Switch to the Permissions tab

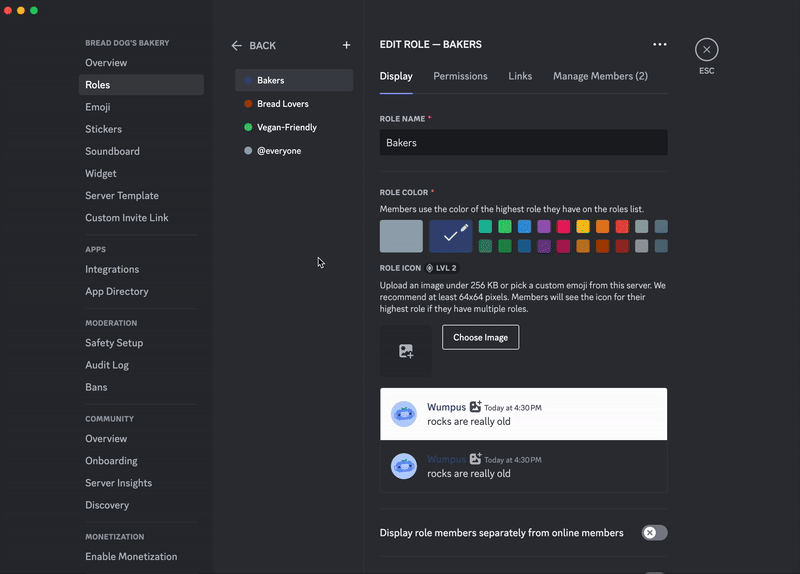(460, 76)
